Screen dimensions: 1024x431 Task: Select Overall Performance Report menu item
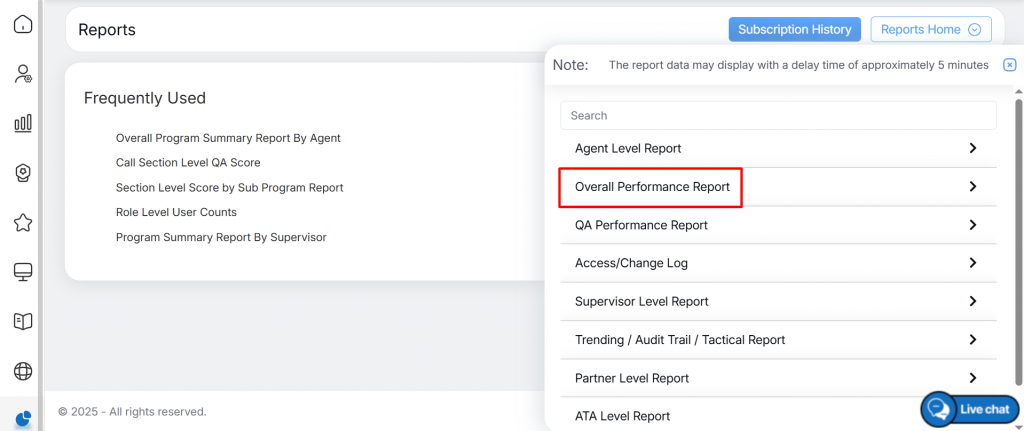coord(652,187)
